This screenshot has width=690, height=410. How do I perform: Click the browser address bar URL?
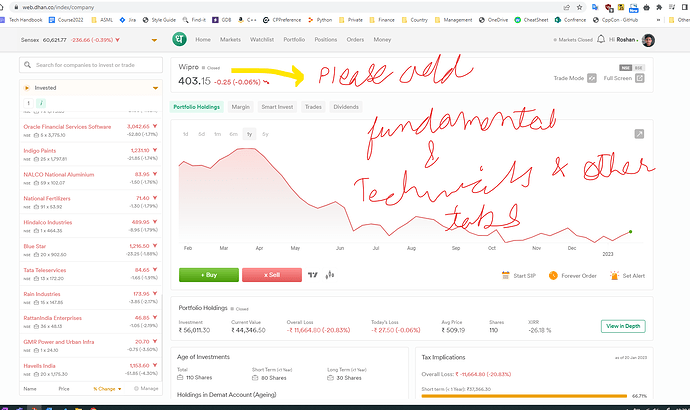[58, 7]
